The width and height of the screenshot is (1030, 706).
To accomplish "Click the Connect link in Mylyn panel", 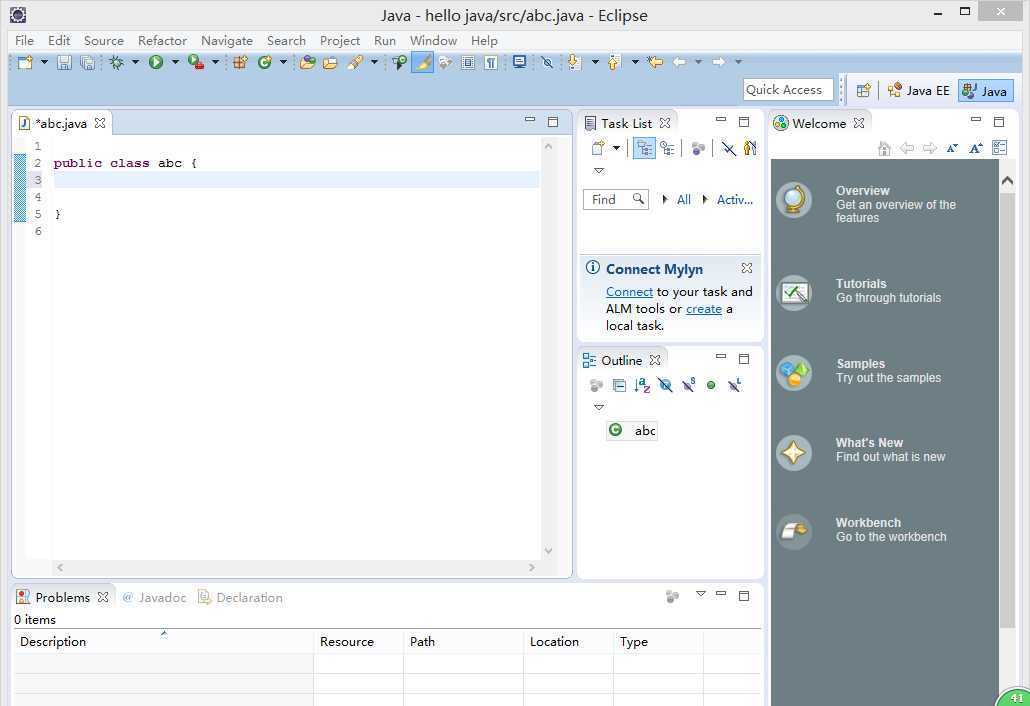I will (x=629, y=292).
